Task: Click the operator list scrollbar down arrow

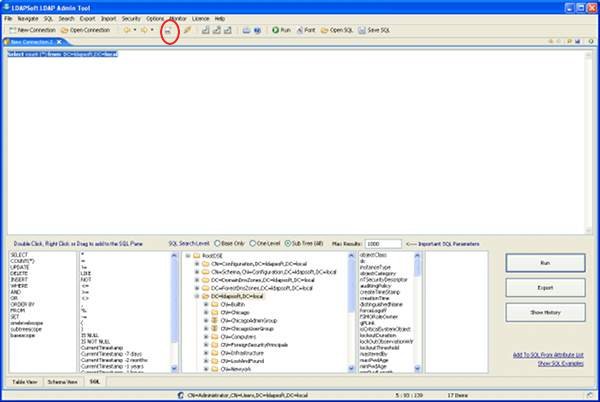Action: [174, 369]
